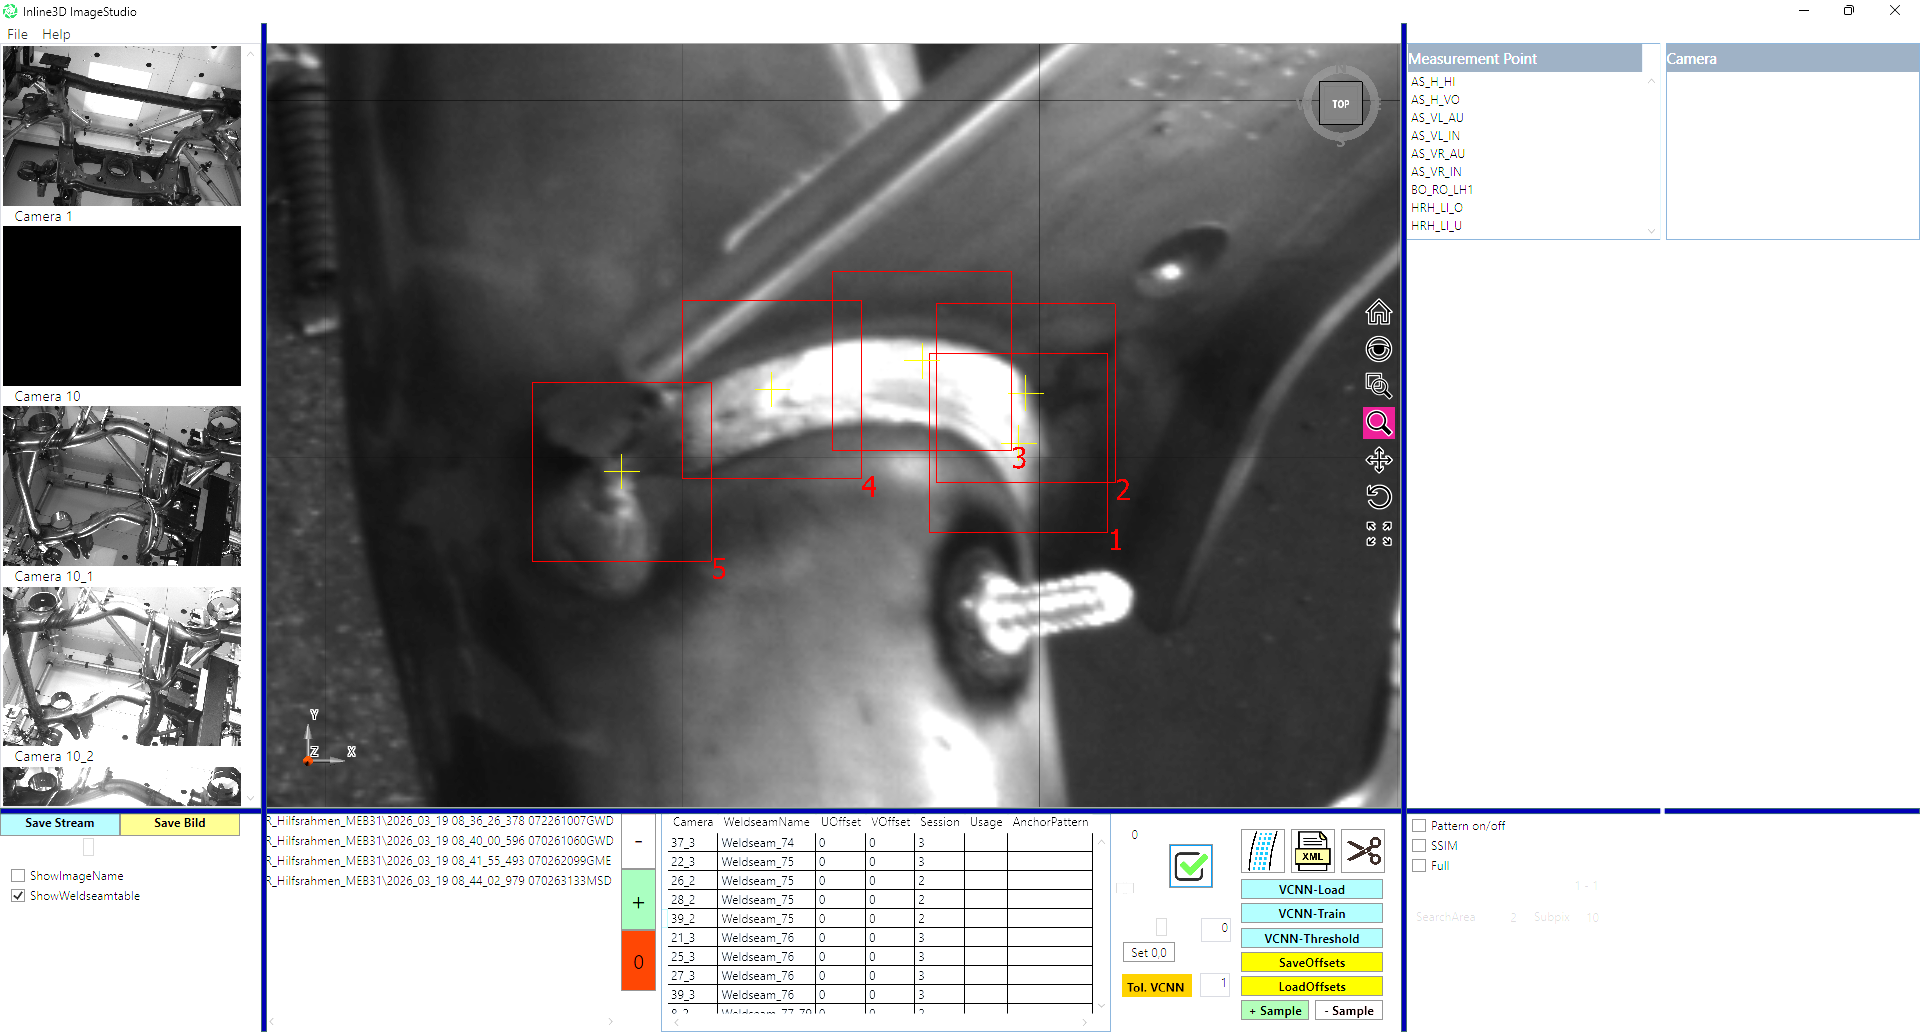
Task: Select table row with camera 37_3
Action: (880, 843)
